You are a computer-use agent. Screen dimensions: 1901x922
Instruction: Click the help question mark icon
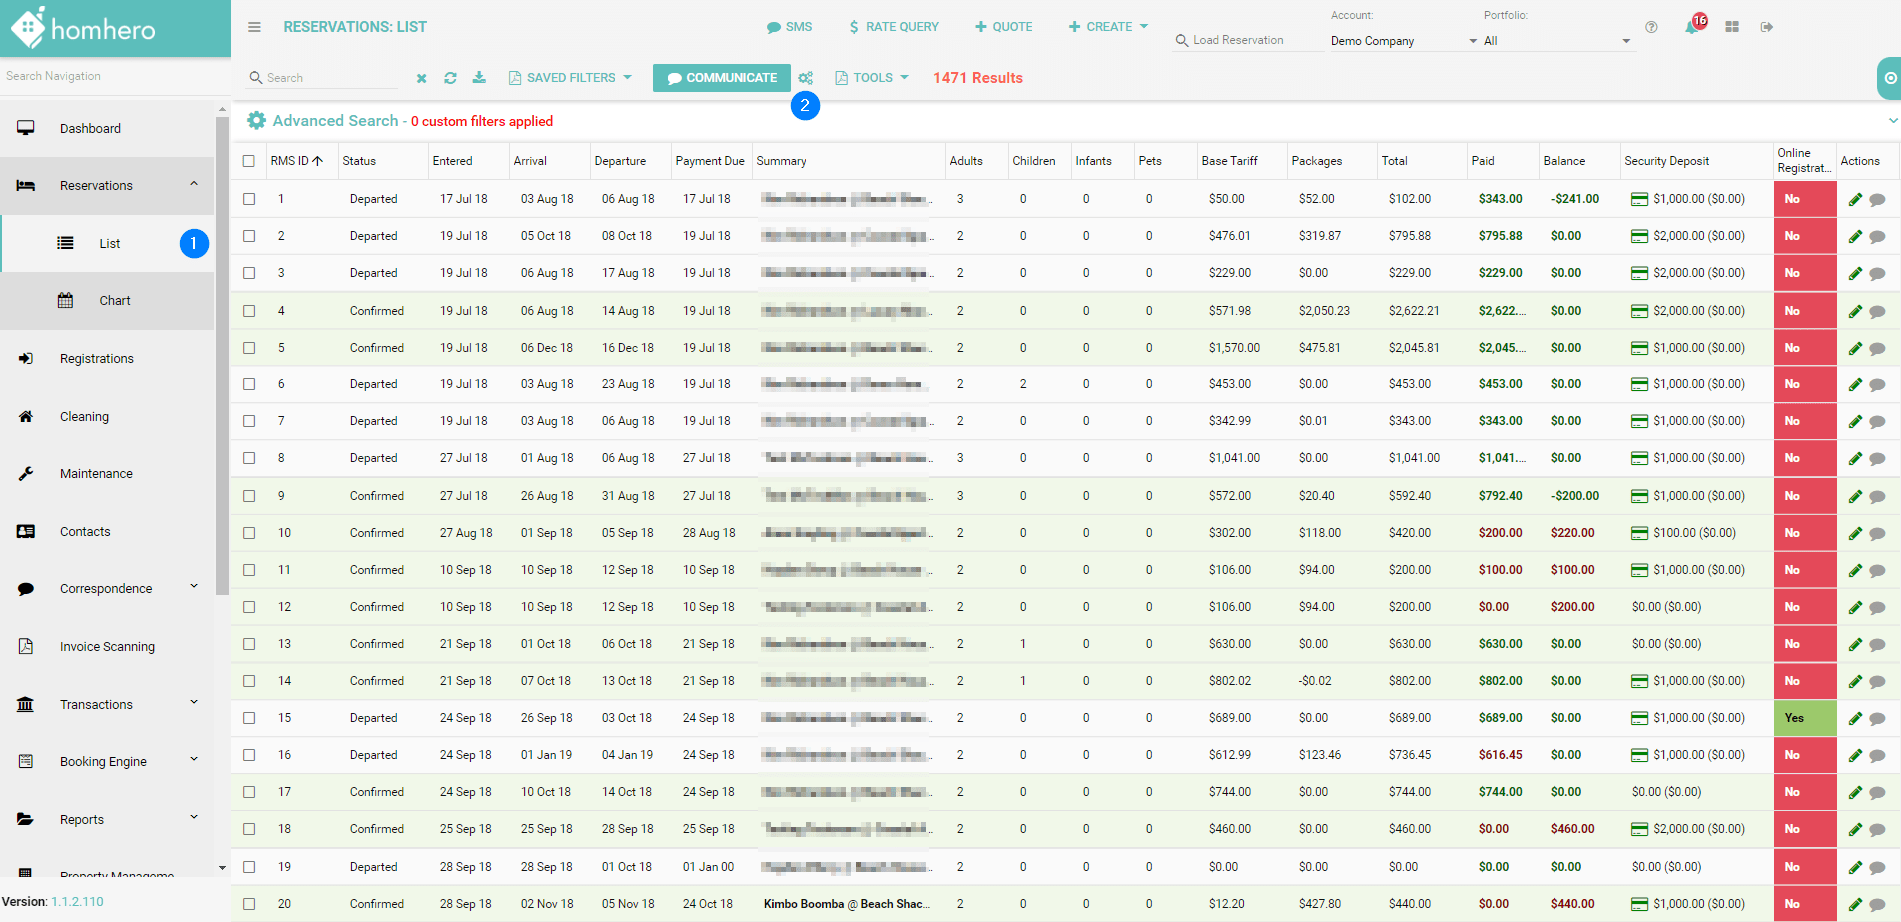click(x=1651, y=27)
